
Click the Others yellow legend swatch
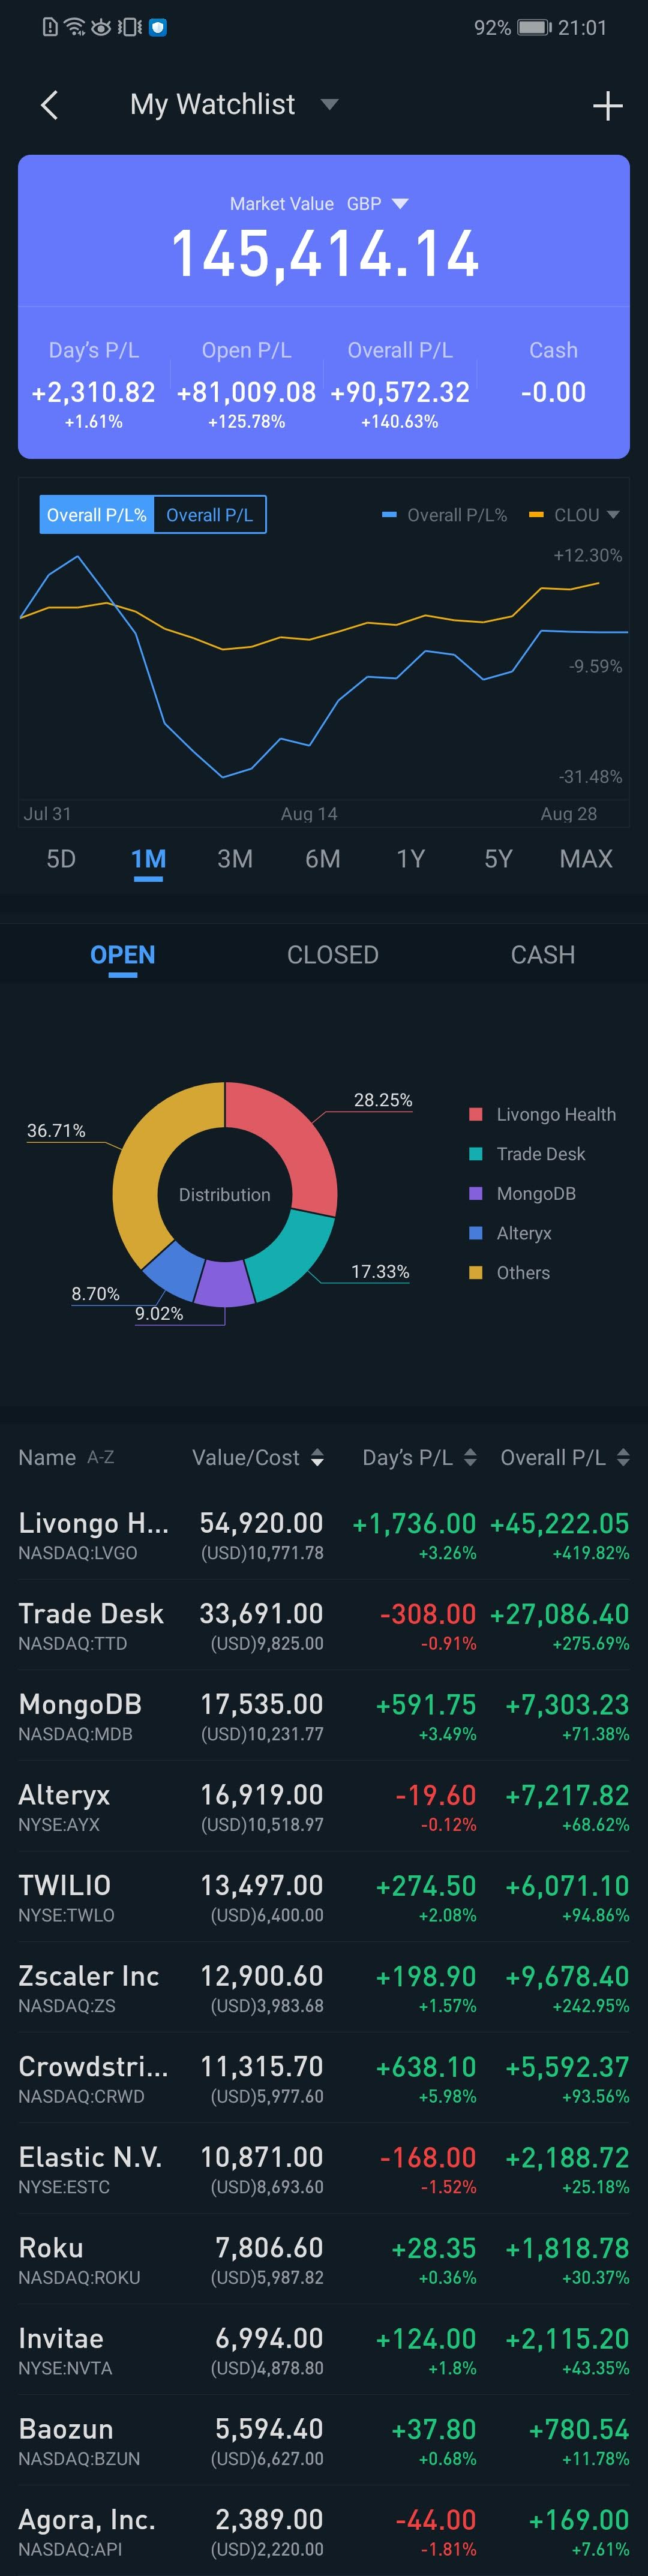476,1273
